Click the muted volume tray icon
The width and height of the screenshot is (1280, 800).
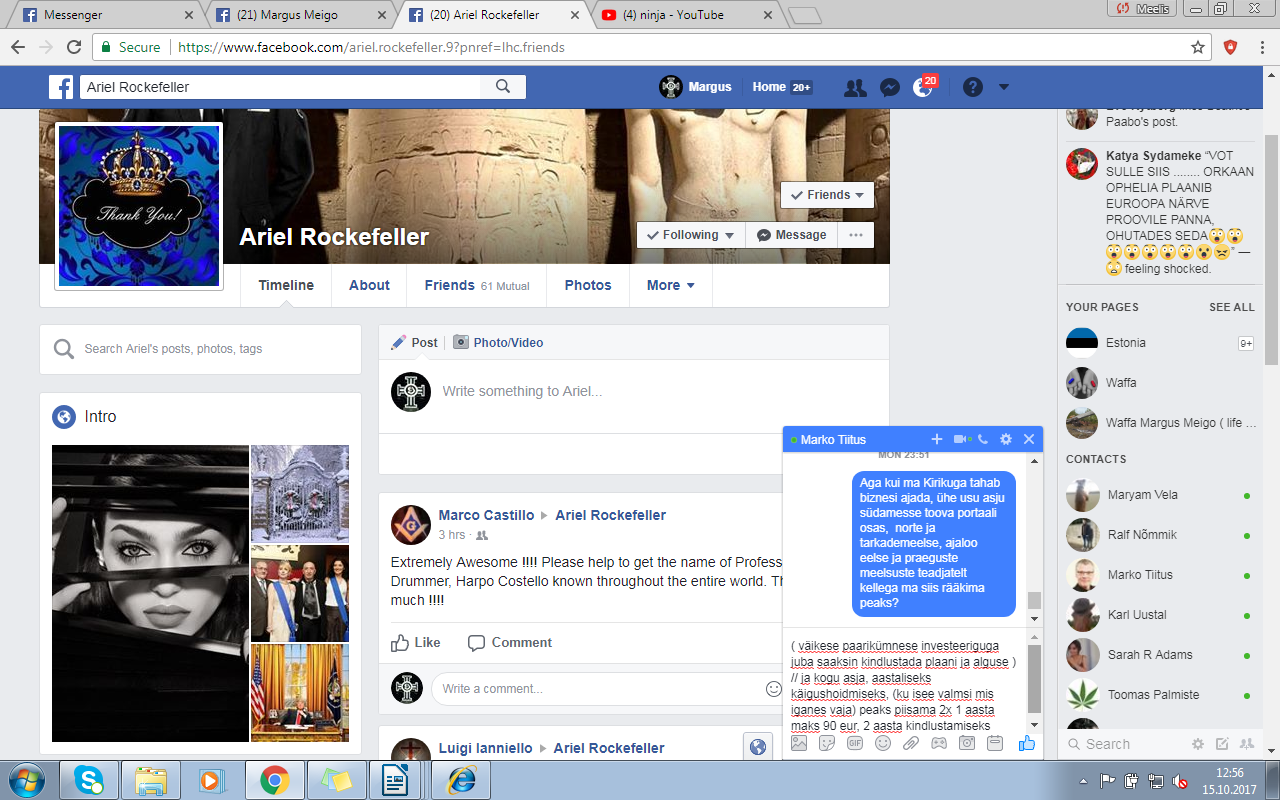tap(1180, 781)
